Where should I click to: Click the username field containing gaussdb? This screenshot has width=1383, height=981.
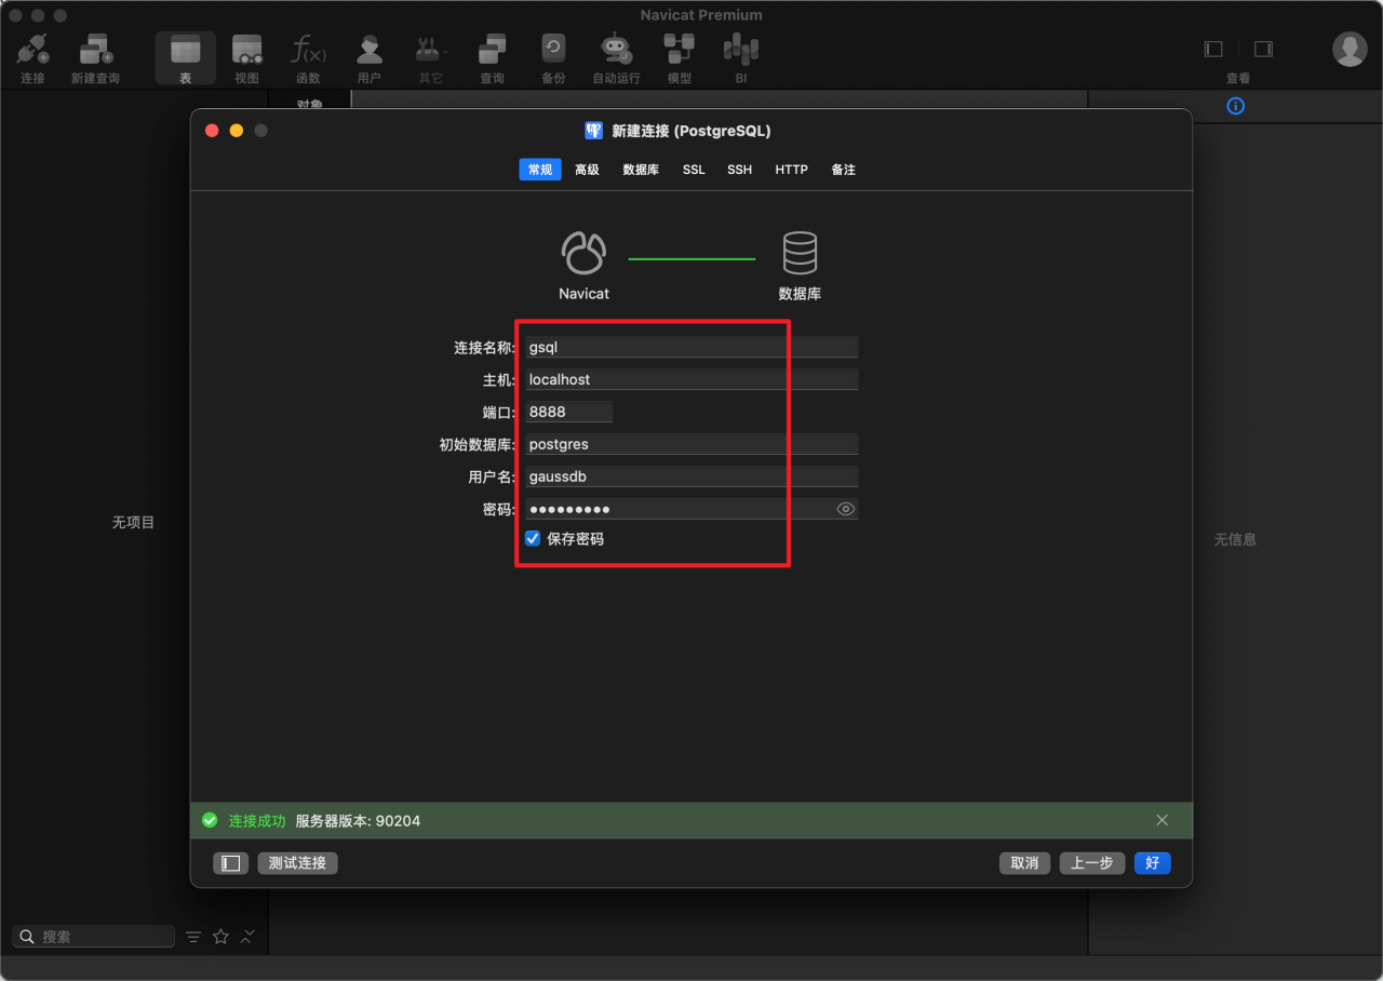[x=692, y=476]
